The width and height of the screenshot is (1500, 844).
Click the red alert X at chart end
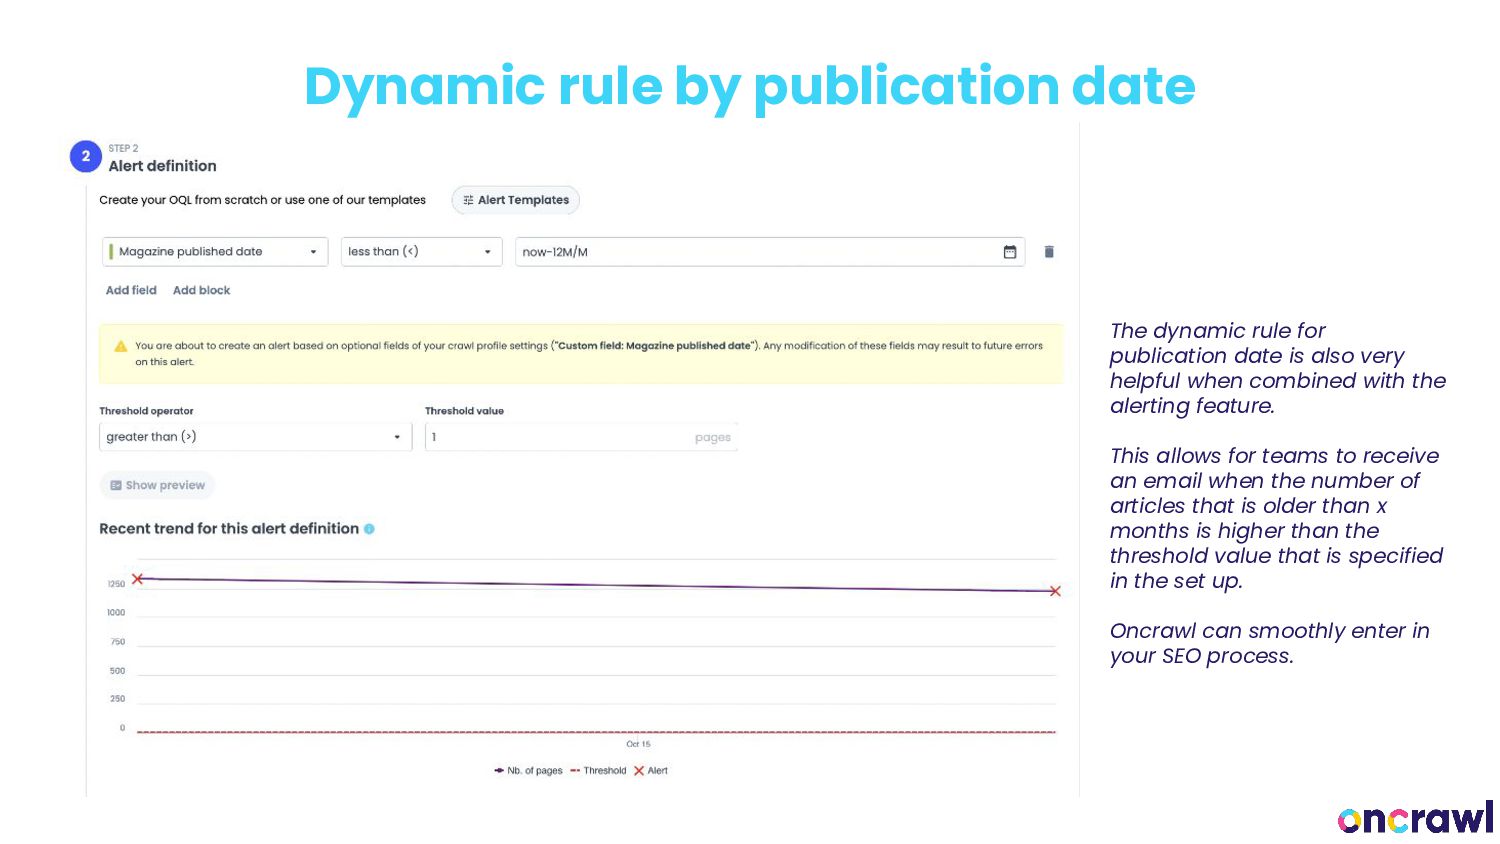coord(1054,591)
